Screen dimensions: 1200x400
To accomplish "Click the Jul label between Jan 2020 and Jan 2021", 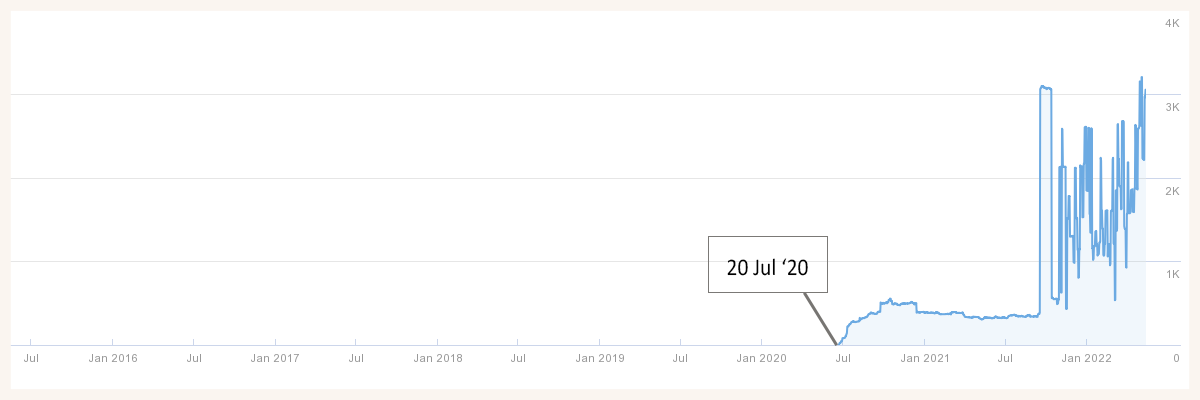I will (x=843, y=357).
